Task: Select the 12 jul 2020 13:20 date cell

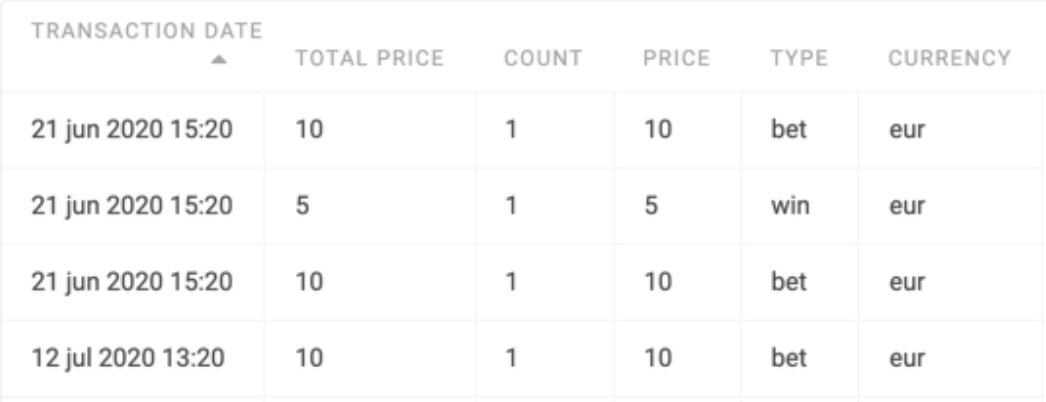Action: [x=128, y=359]
